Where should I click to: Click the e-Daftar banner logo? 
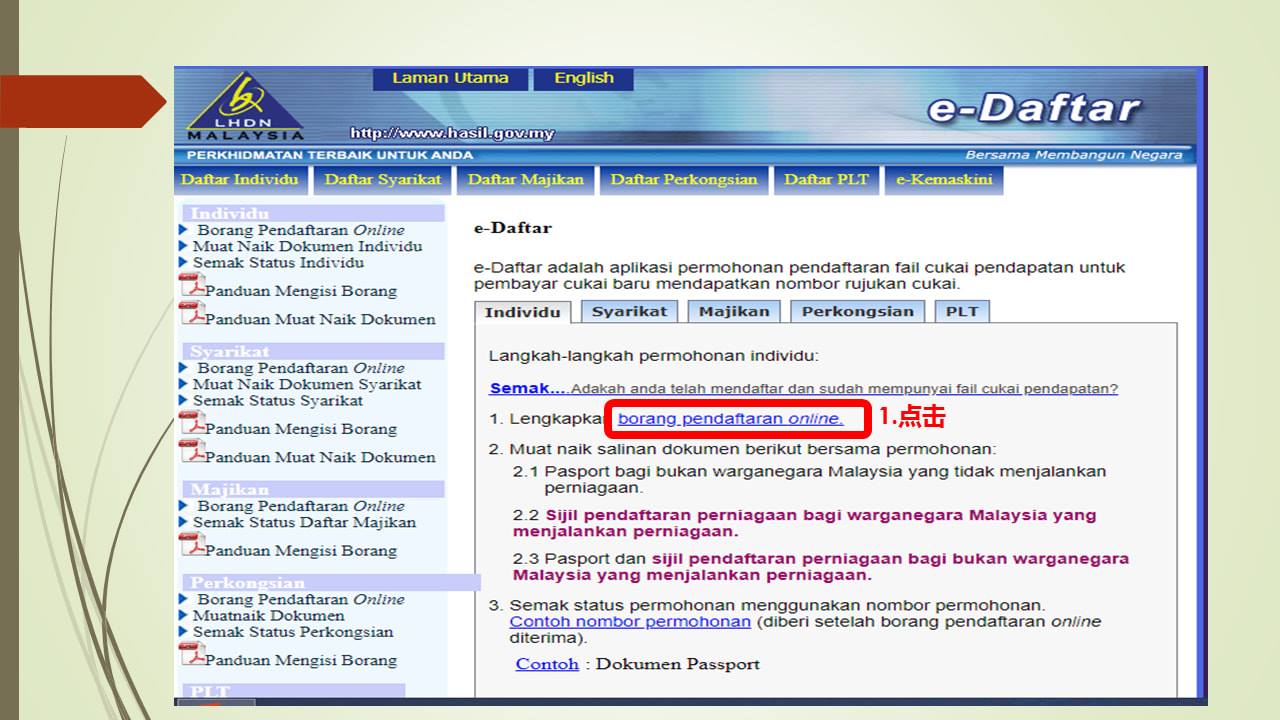pos(1033,108)
